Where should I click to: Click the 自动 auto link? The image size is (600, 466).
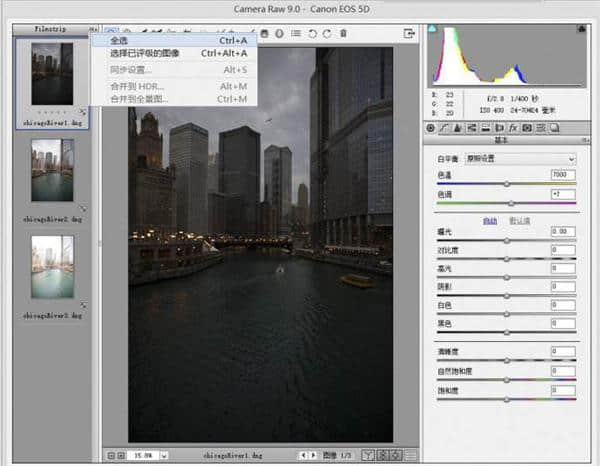[x=490, y=220]
